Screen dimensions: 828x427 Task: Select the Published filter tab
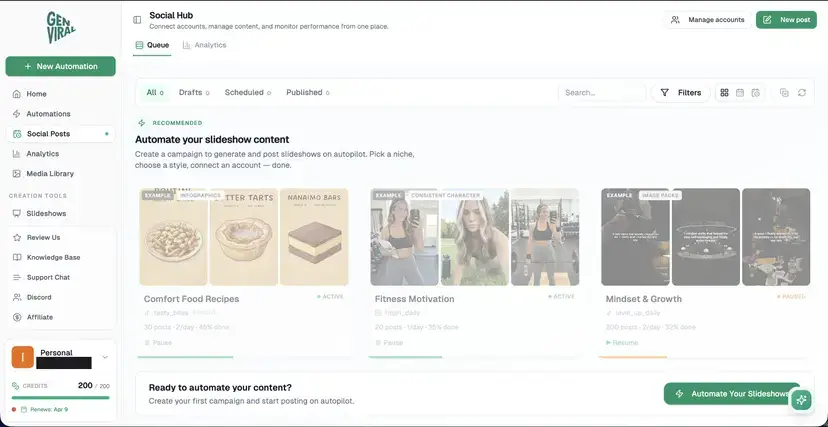pos(308,93)
